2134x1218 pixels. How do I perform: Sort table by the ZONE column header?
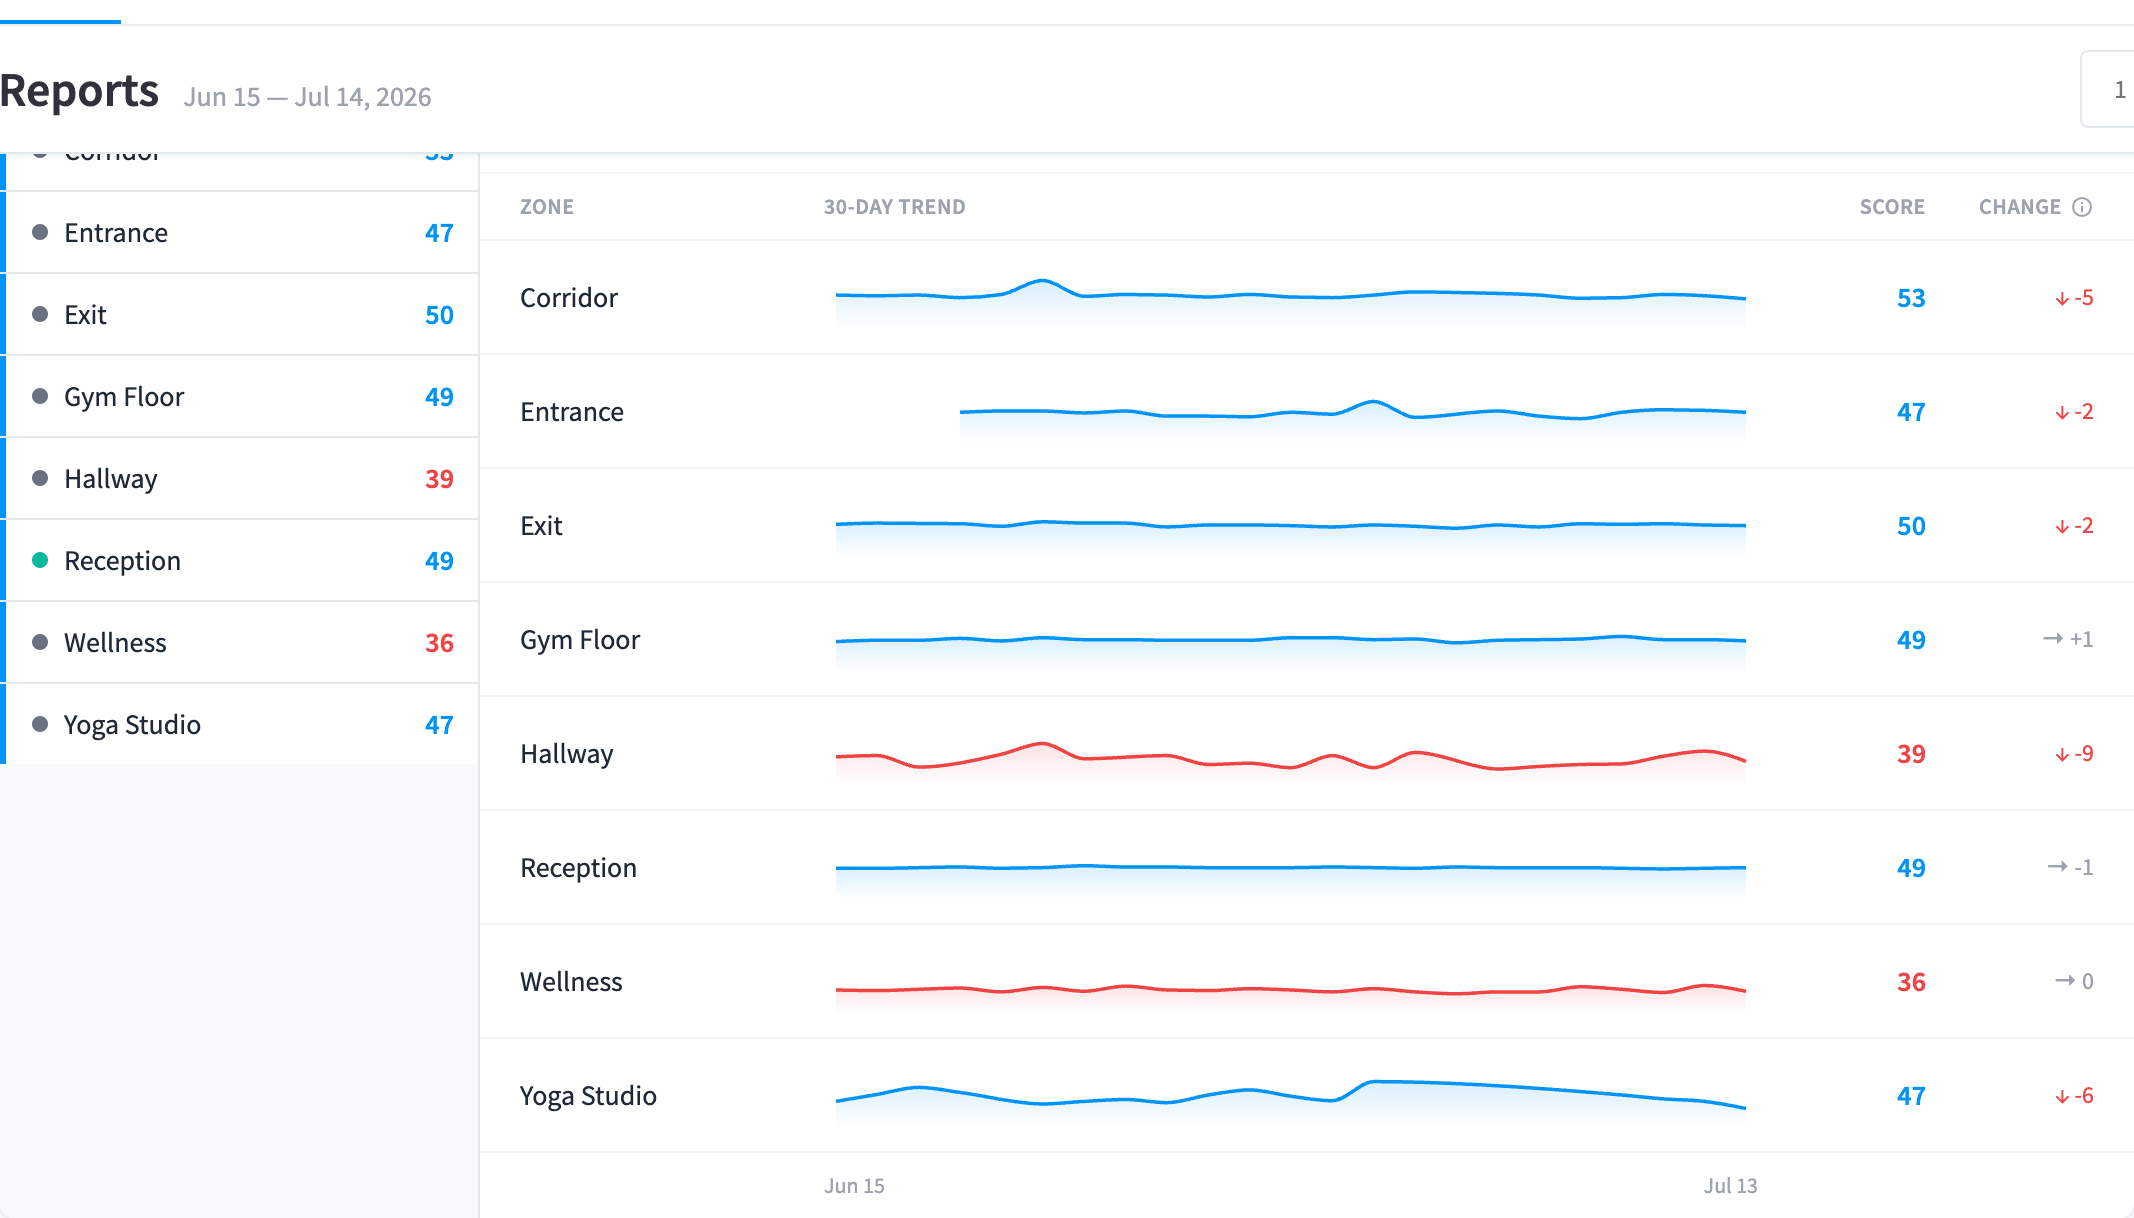[547, 207]
